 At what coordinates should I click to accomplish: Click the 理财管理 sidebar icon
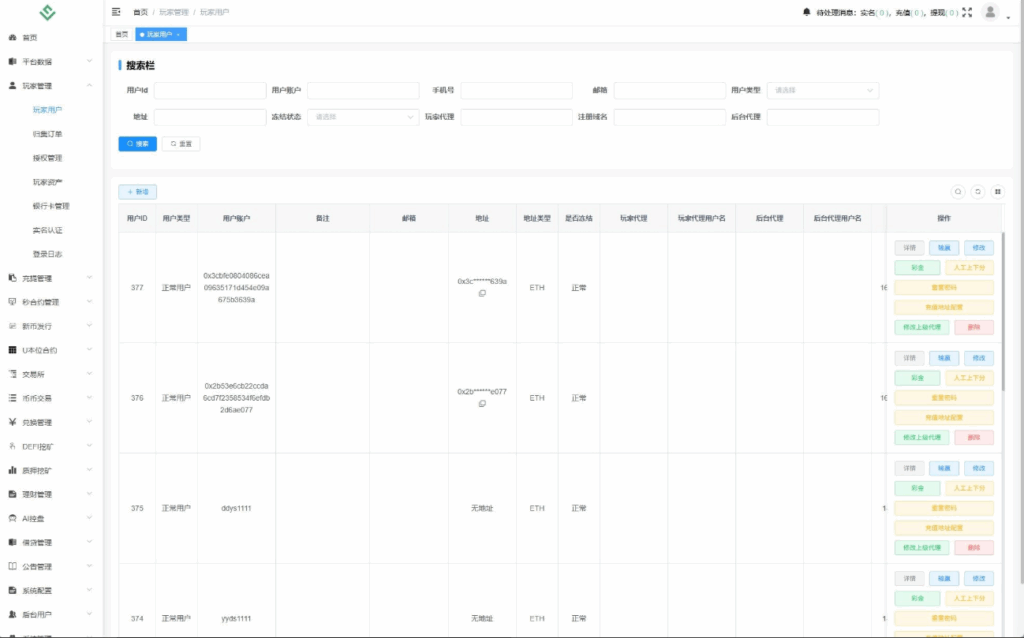point(12,494)
